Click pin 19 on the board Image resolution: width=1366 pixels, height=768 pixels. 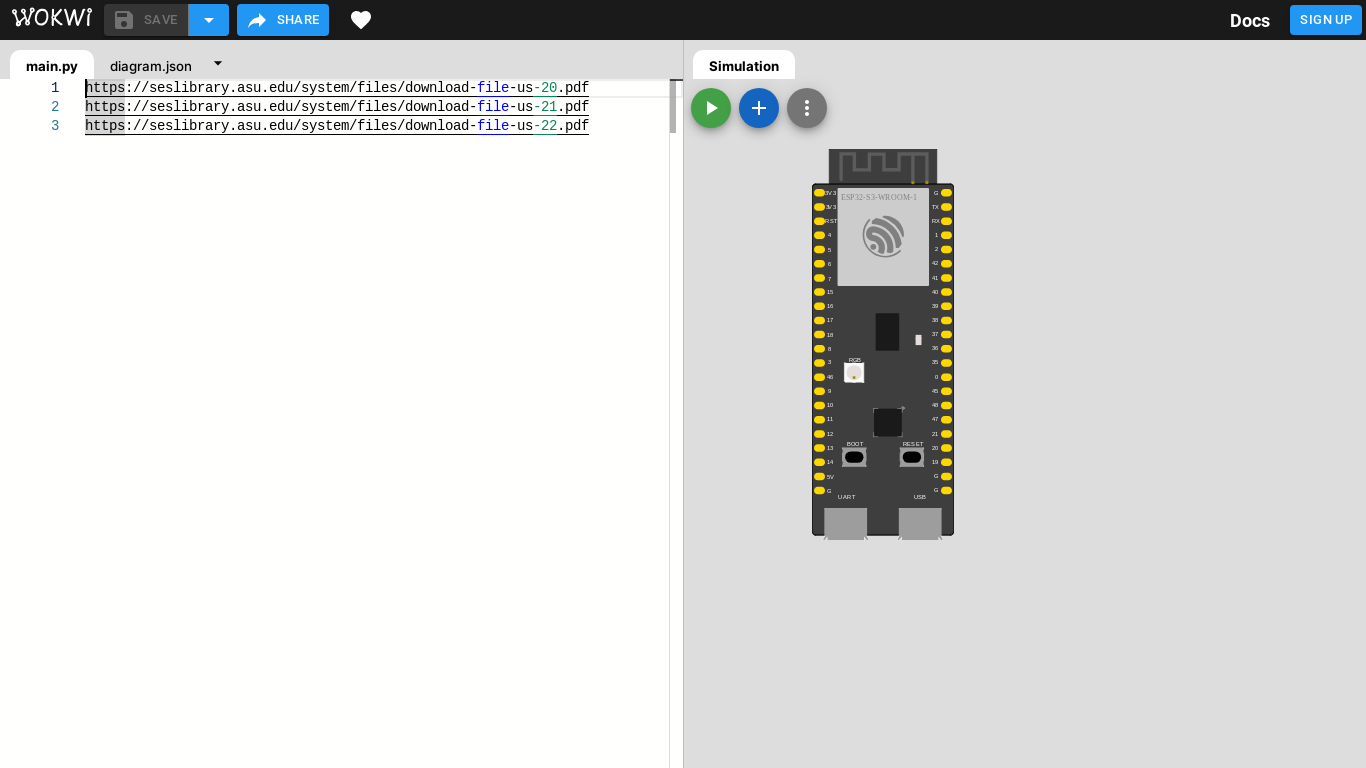click(x=946, y=462)
